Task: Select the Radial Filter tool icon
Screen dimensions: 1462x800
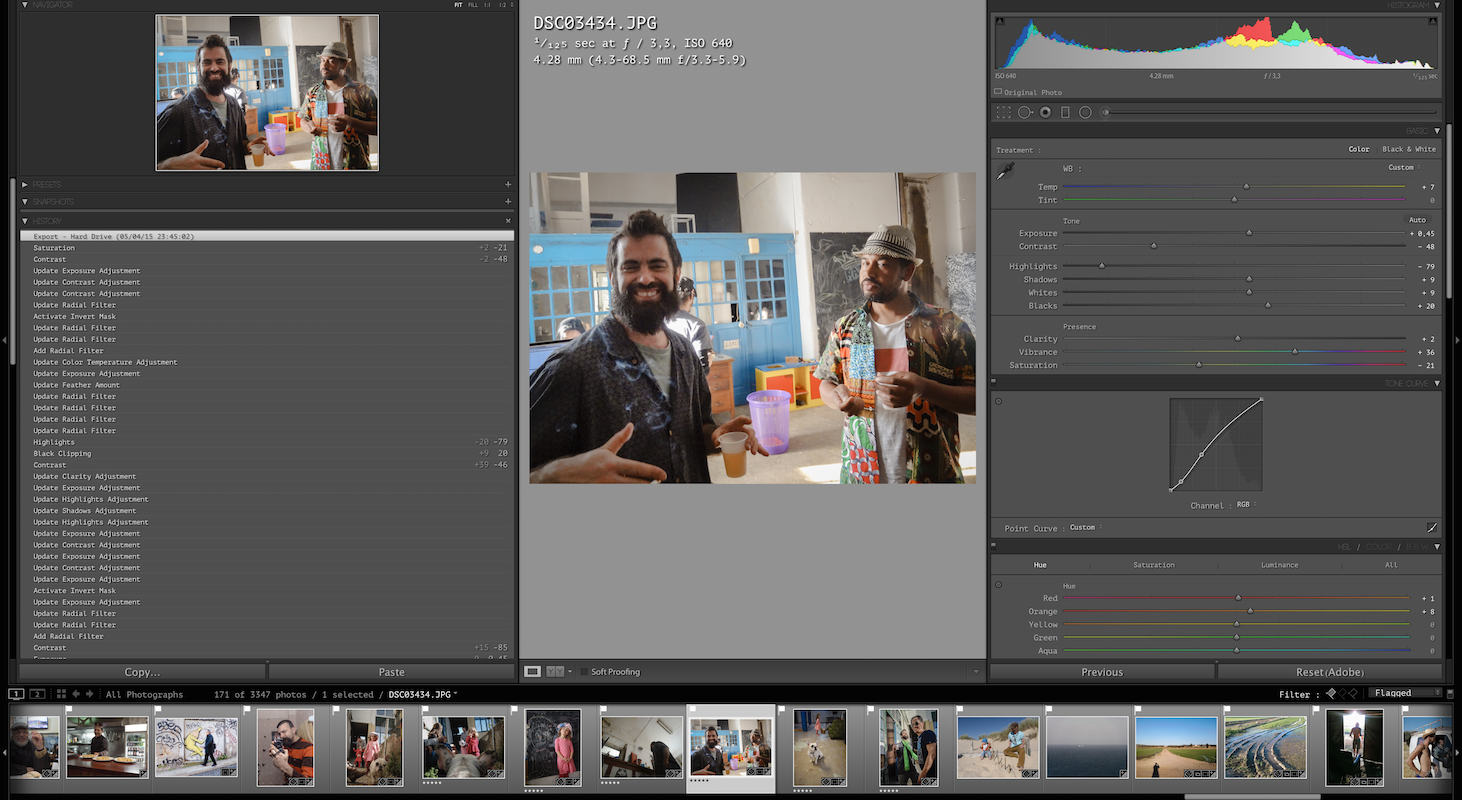Action: pos(1085,113)
